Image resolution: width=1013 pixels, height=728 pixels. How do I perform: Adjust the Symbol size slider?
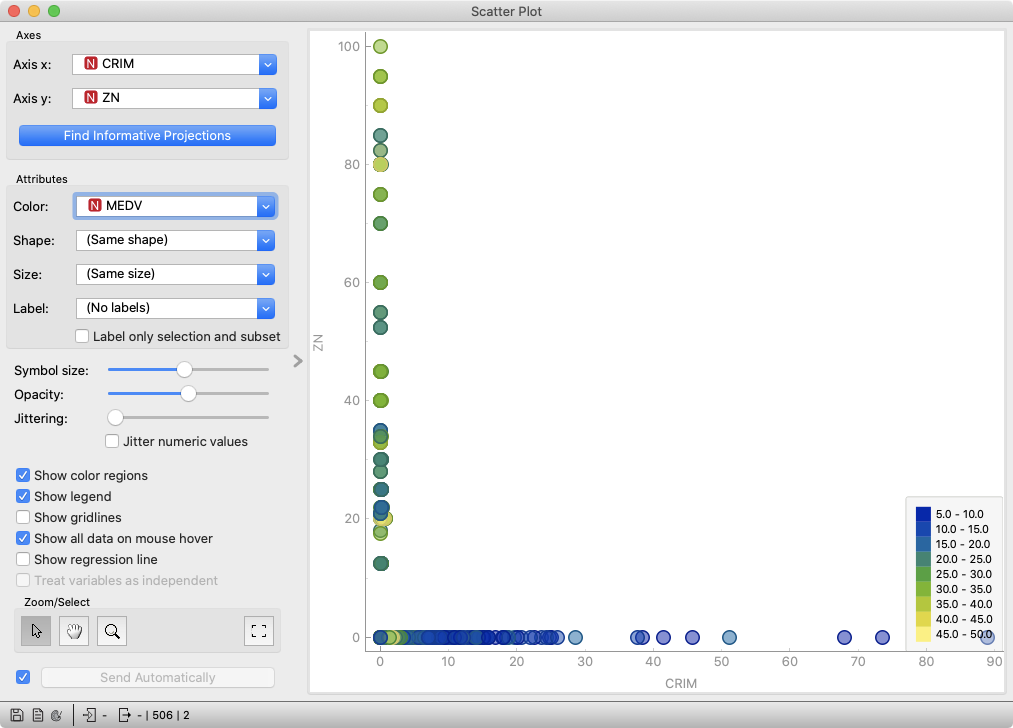point(185,369)
